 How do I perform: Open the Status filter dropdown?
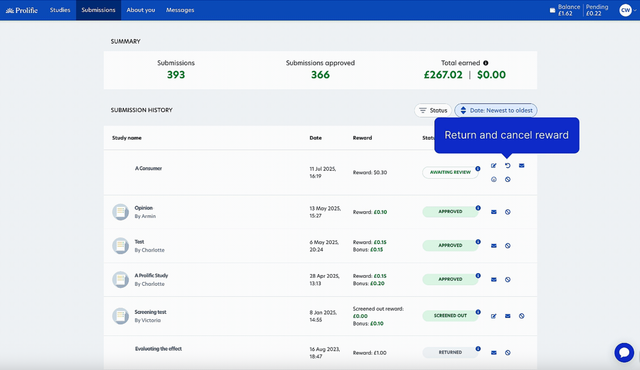pos(433,111)
